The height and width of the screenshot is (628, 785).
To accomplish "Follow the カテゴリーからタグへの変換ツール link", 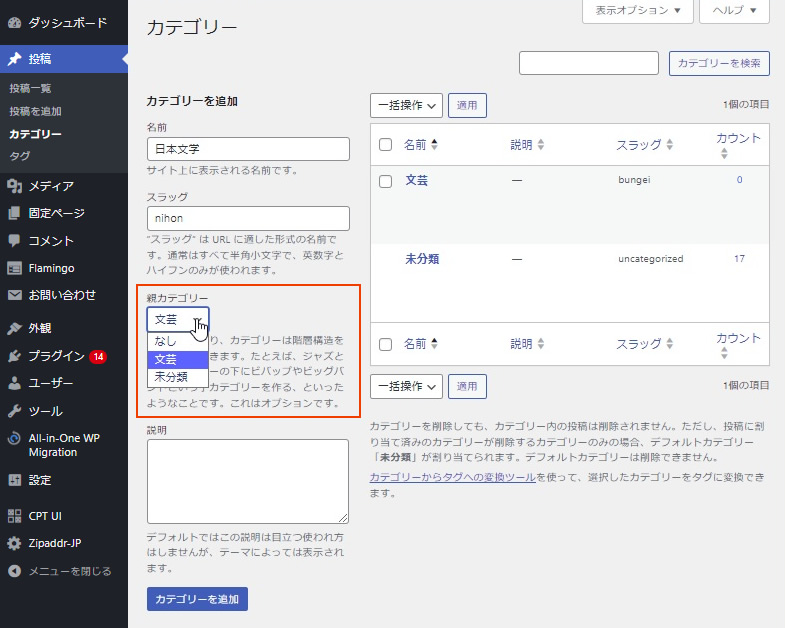I will (x=452, y=478).
